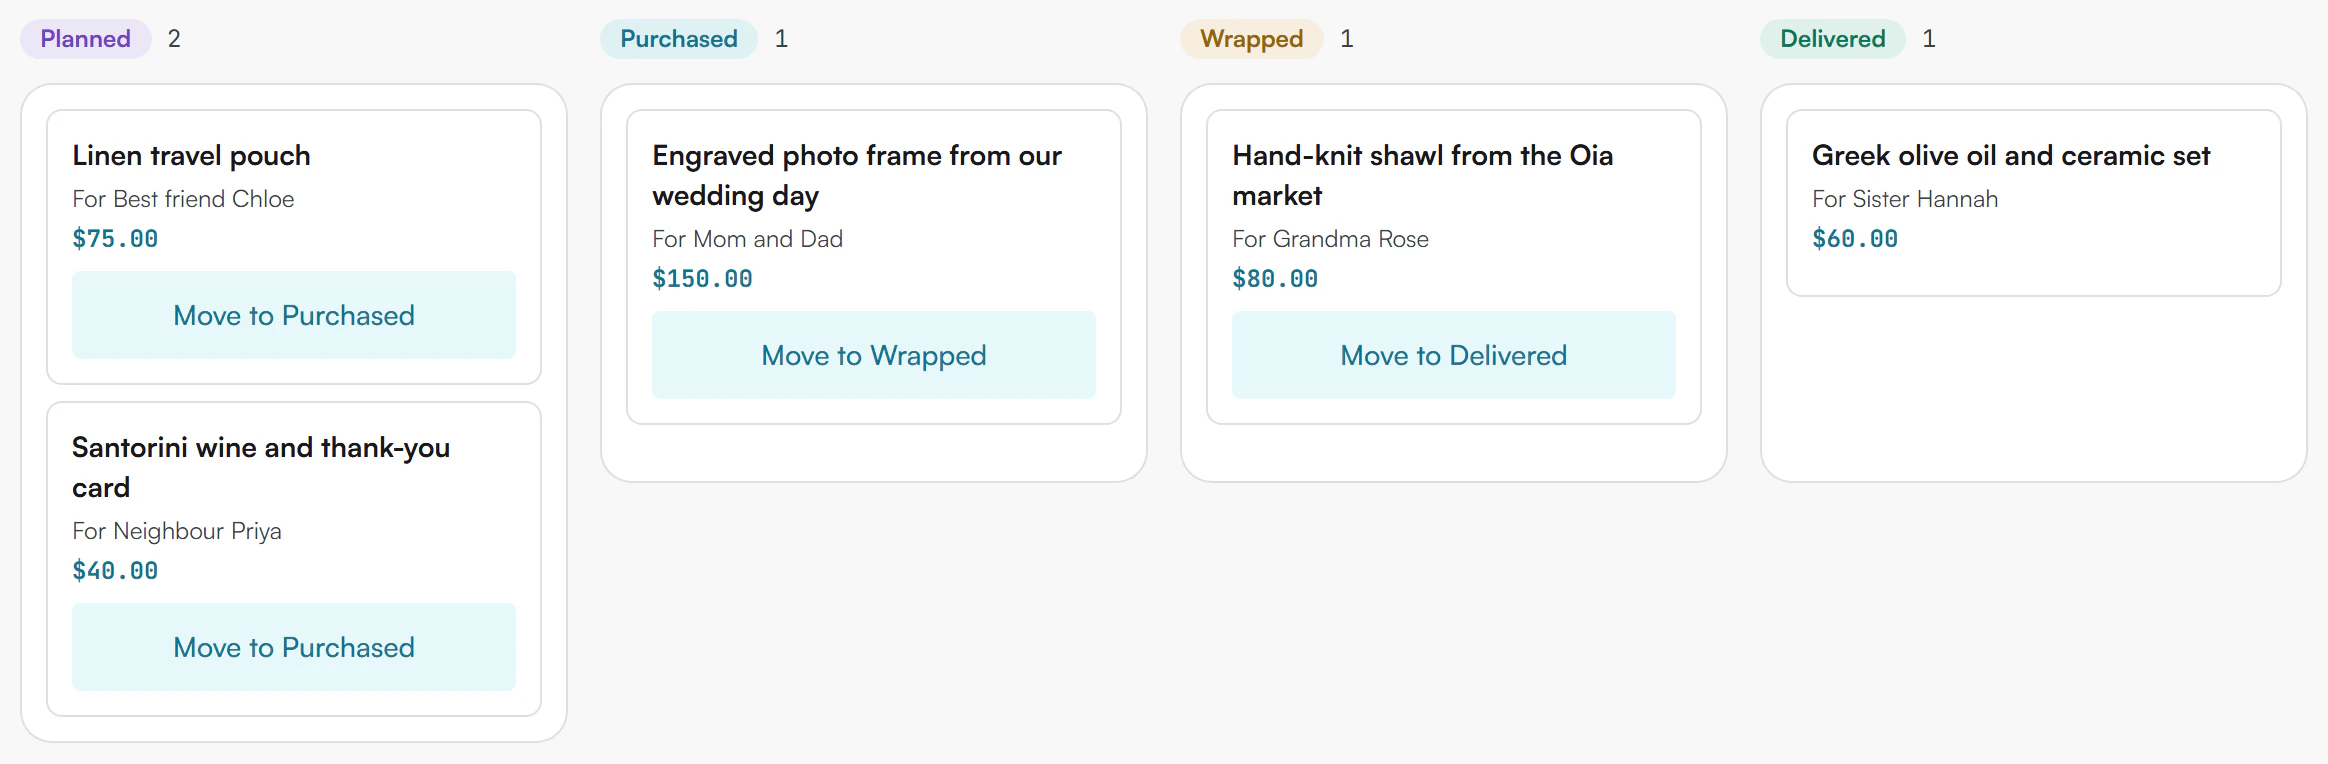Click Move to Delivered button

[x=1454, y=355]
